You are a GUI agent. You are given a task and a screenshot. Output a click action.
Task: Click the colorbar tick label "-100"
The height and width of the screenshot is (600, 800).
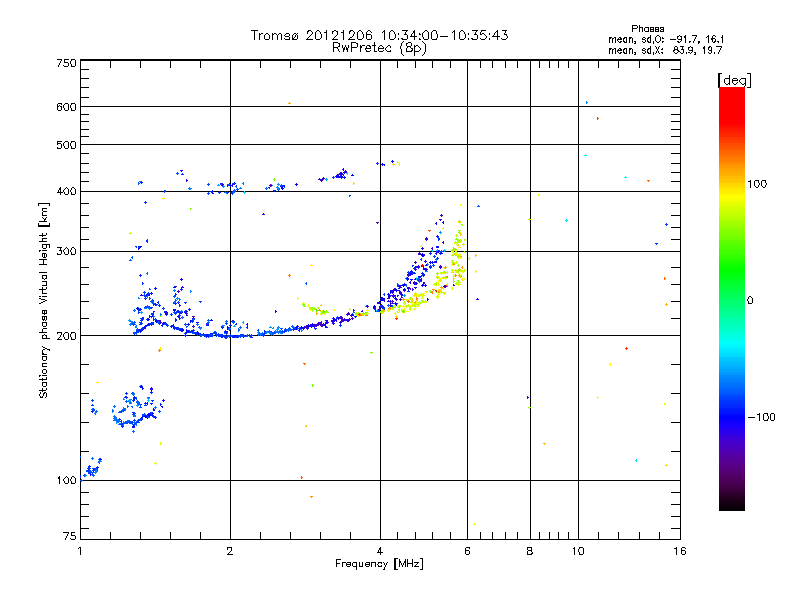pos(761,417)
